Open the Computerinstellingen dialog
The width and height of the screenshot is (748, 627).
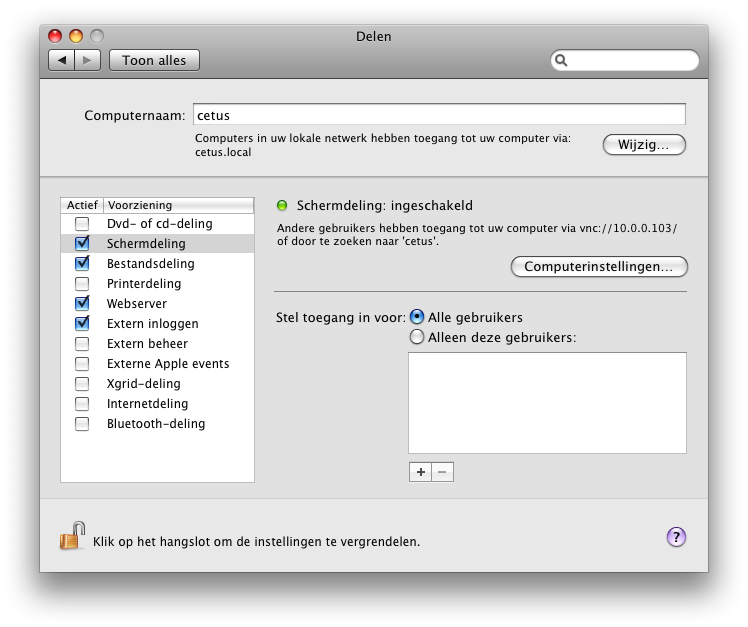click(x=599, y=266)
